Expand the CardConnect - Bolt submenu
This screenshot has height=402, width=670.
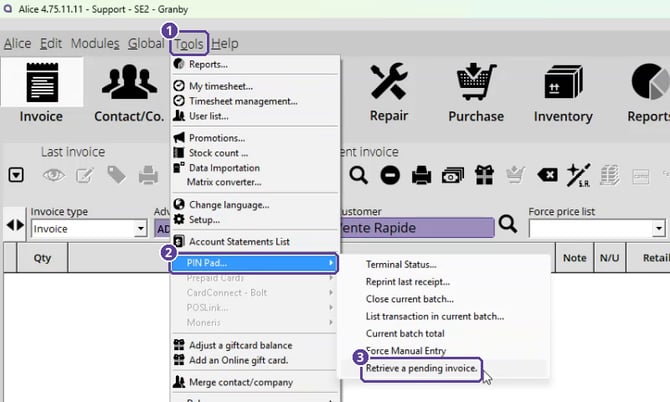255,293
